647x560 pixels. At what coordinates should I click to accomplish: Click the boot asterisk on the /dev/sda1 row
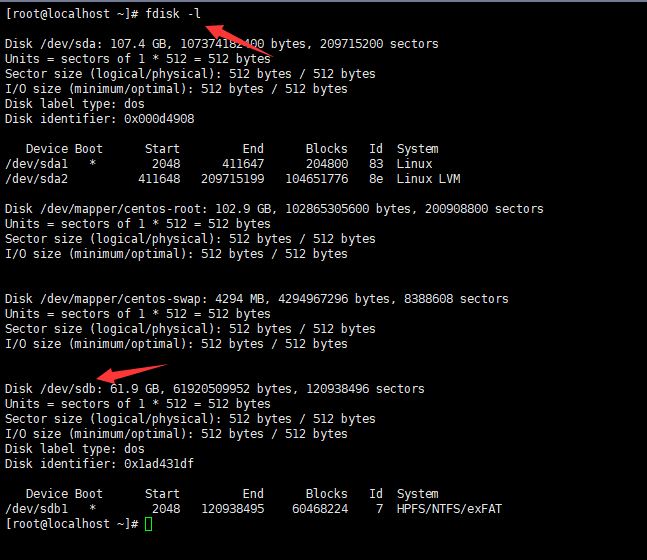tap(93, 164)
